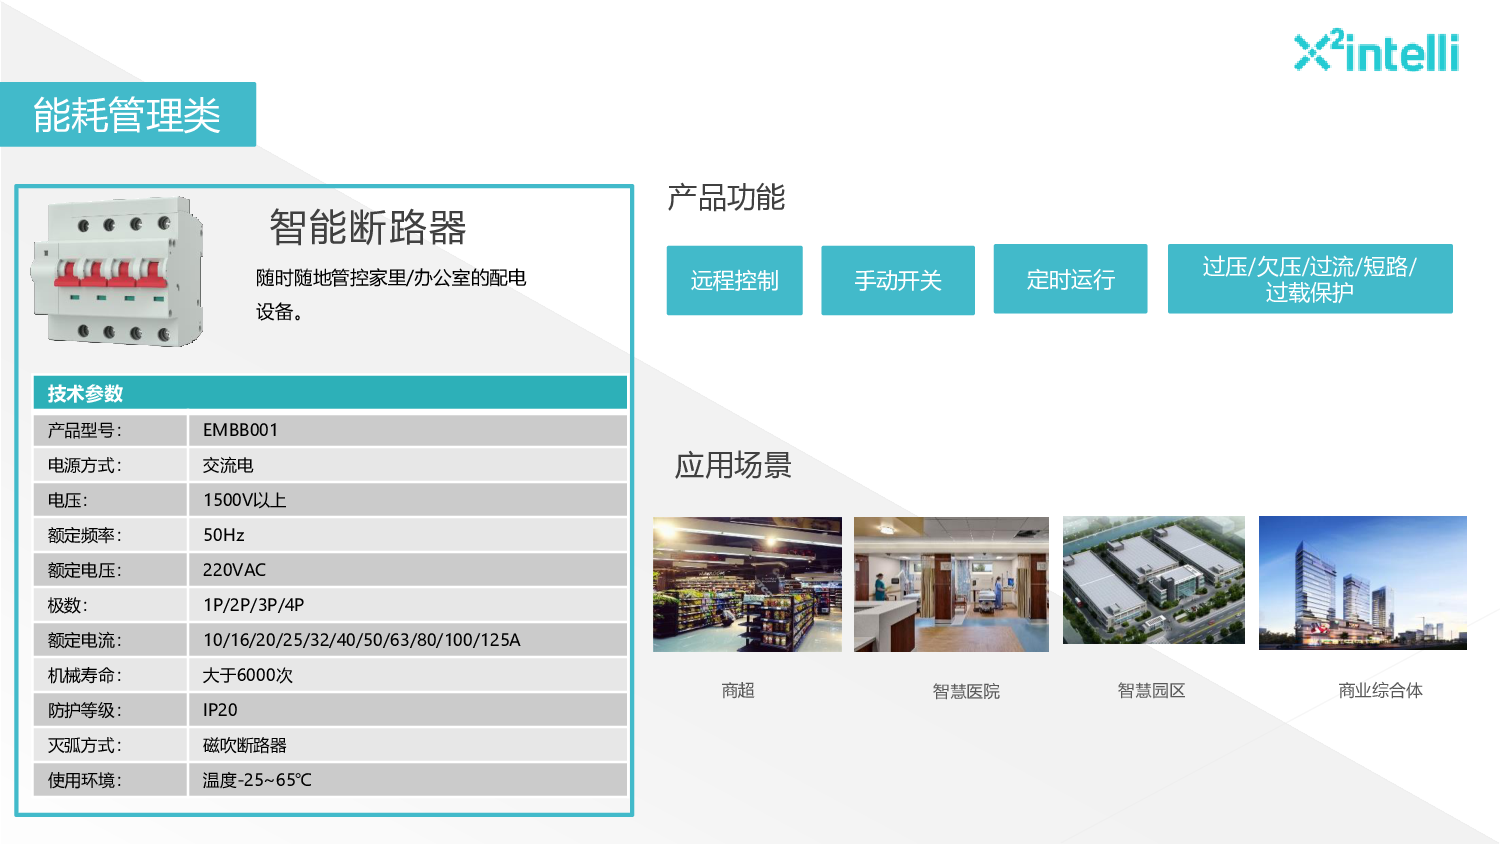Select the 10/16/20/25/32/40/50/63/80/100/125A value cell
This screenshot has height=844, width=1500.
coord(408,640)
